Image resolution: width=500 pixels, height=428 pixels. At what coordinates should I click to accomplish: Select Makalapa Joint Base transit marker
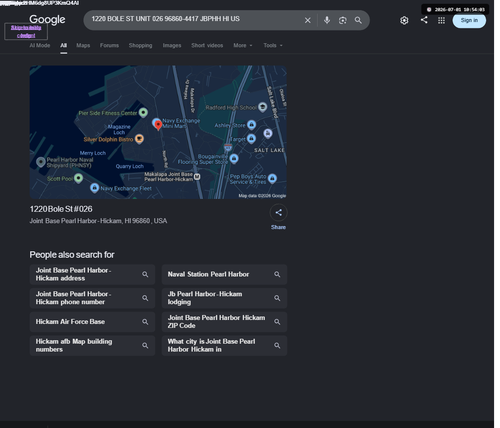tap(197, 177)
